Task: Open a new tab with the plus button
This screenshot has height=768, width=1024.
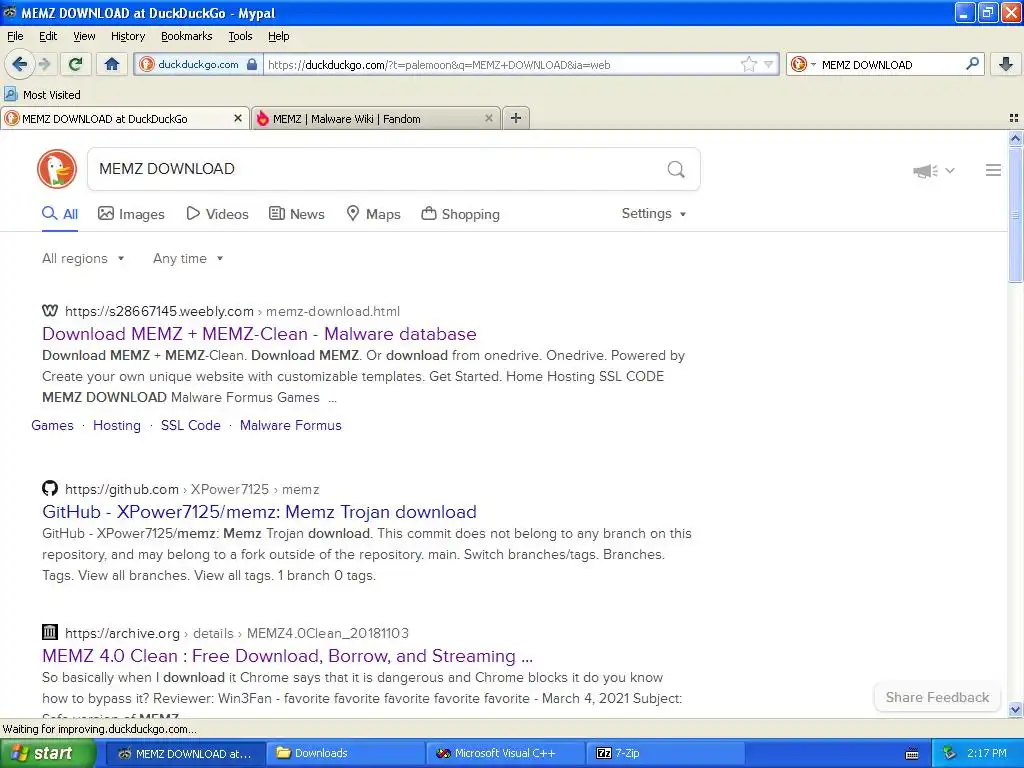Action: pyautogui.click(x=516, y=118)
